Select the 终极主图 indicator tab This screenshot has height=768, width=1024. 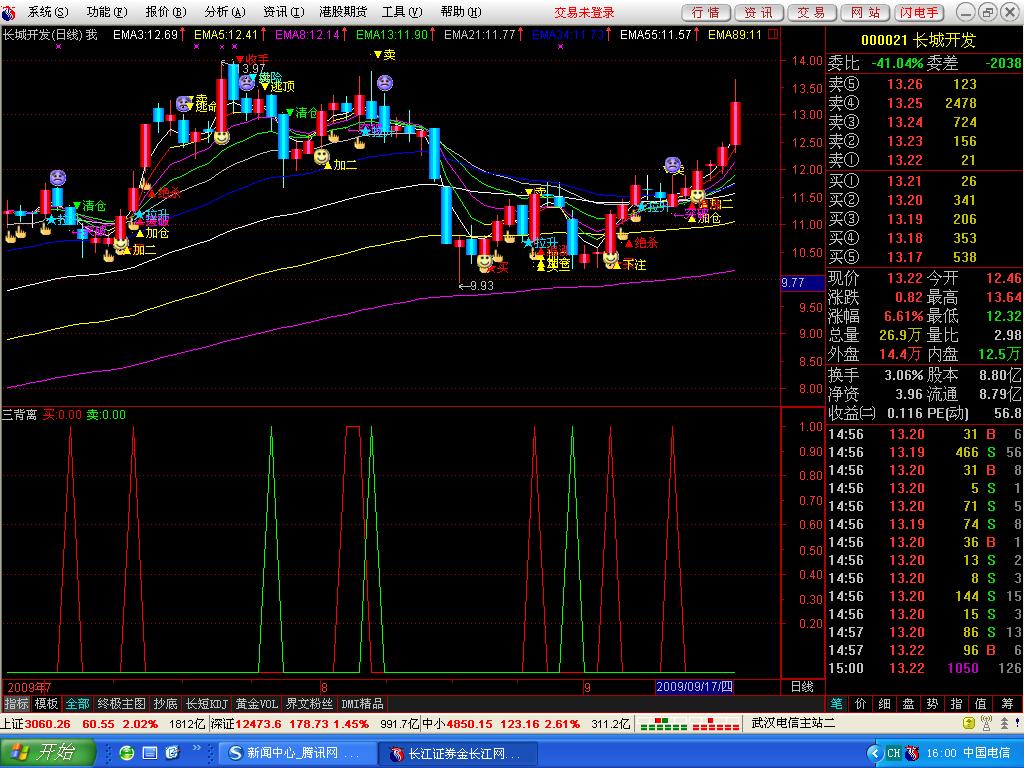[x=121, y=703]
